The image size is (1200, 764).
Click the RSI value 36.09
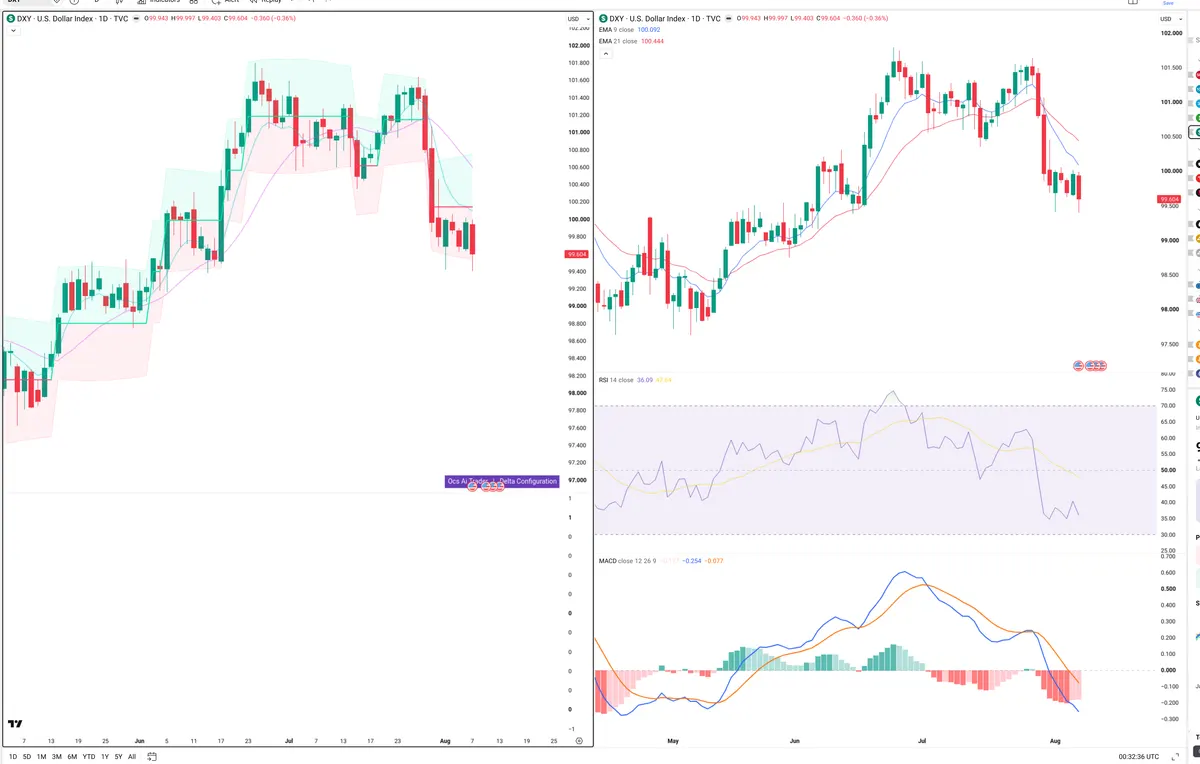646,380
